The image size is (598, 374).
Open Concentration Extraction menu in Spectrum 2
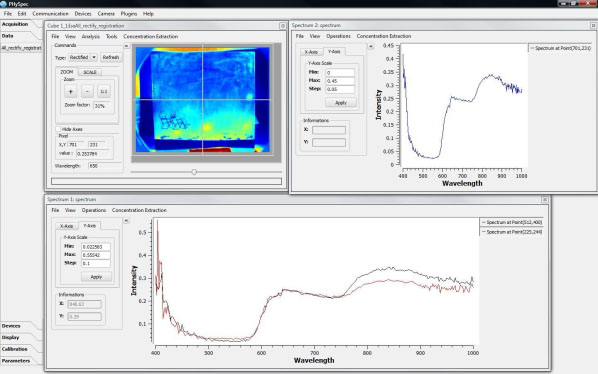point(384,36)
